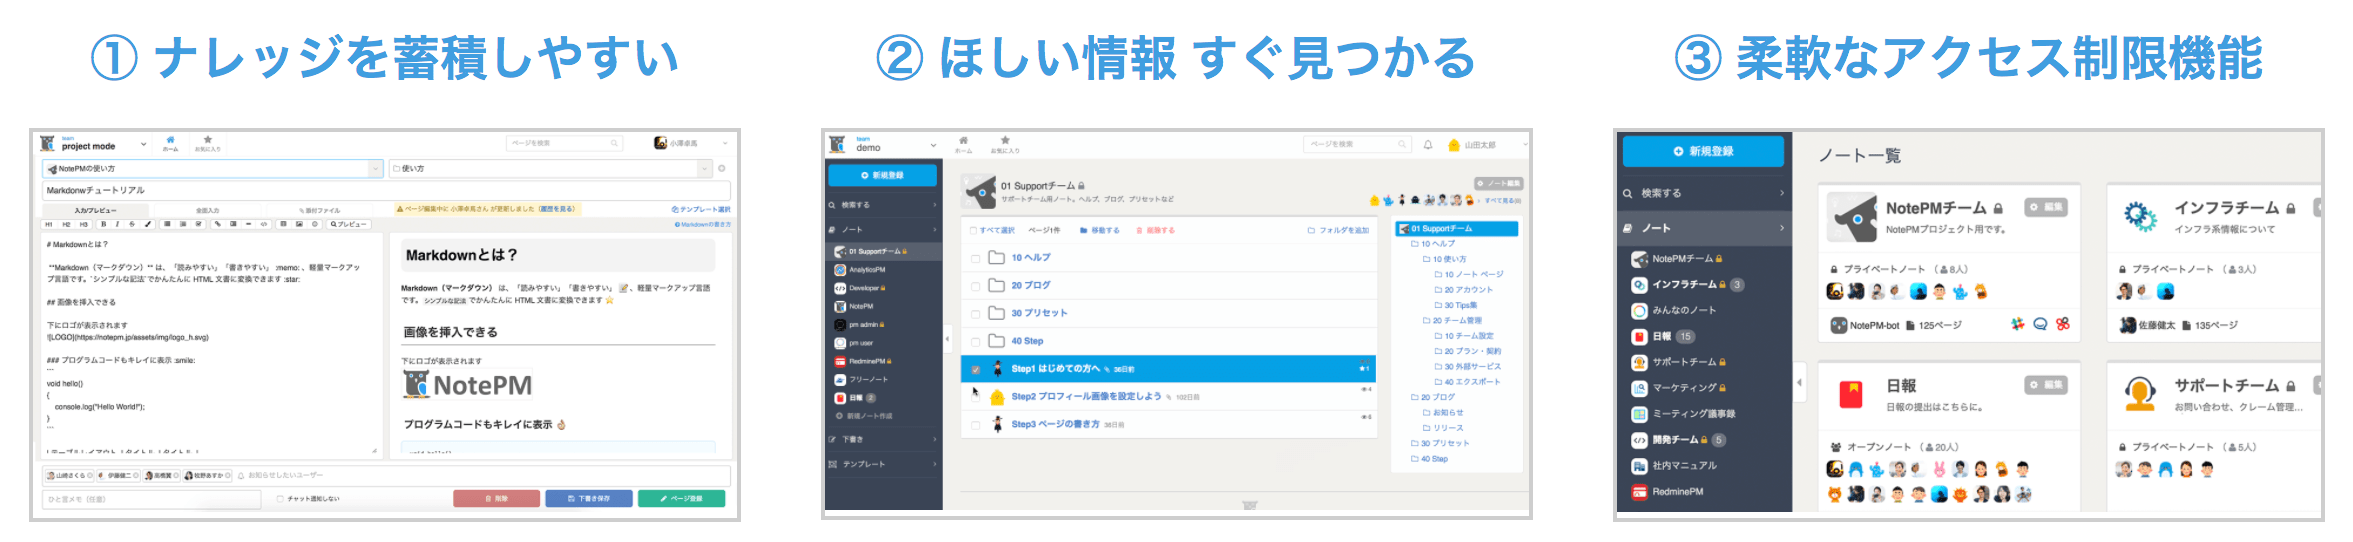Apply H1 heading in editor toolbar

click(x=49, y=224)
